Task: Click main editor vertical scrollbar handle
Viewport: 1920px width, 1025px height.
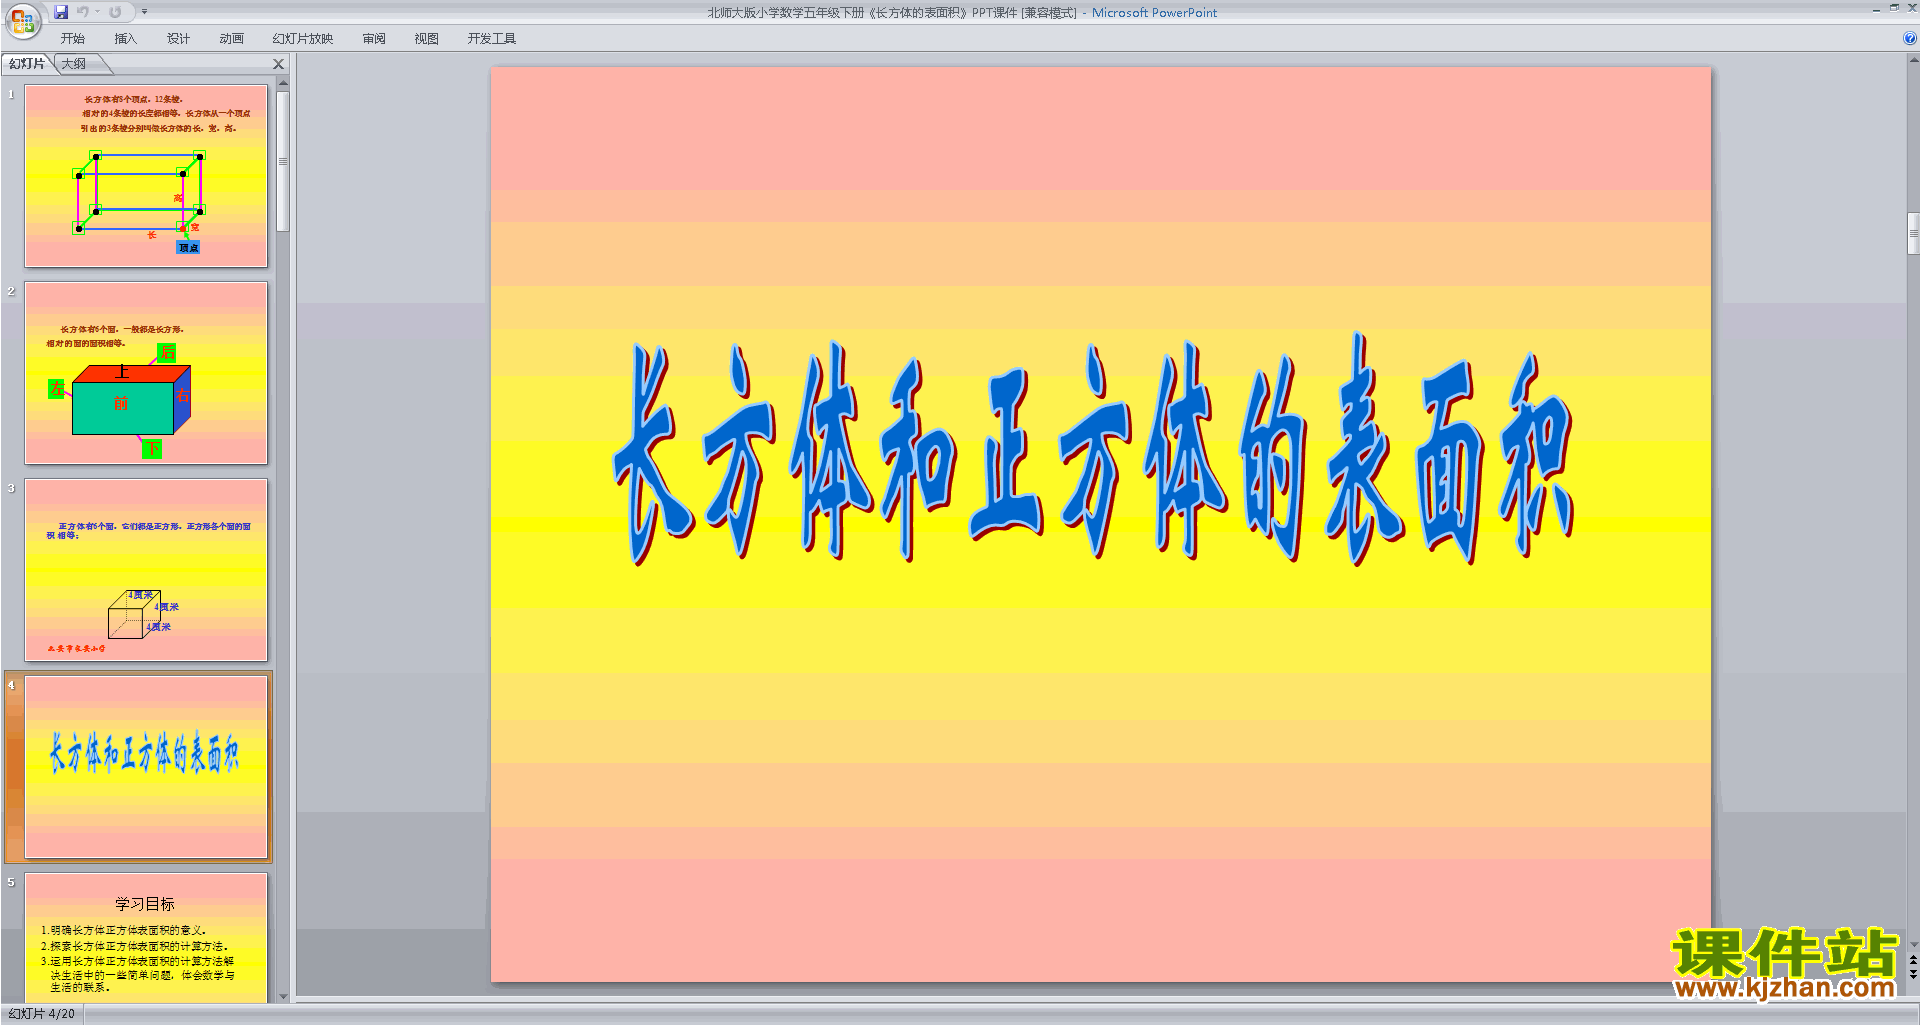Action: point(1913,234)
